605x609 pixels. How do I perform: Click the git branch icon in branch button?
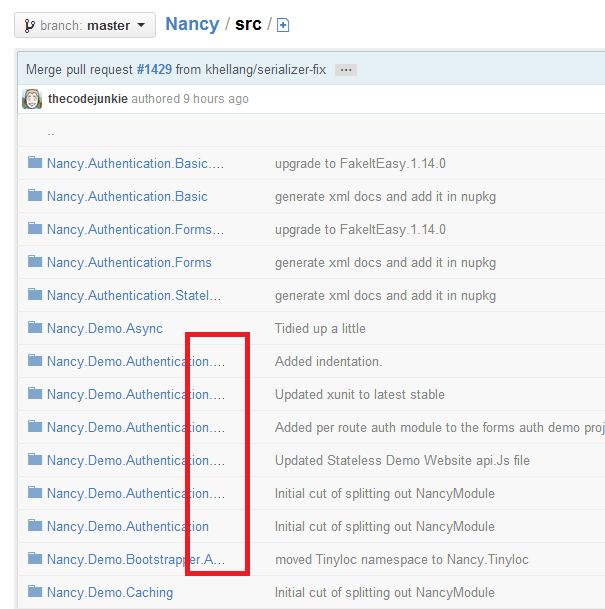30,26
